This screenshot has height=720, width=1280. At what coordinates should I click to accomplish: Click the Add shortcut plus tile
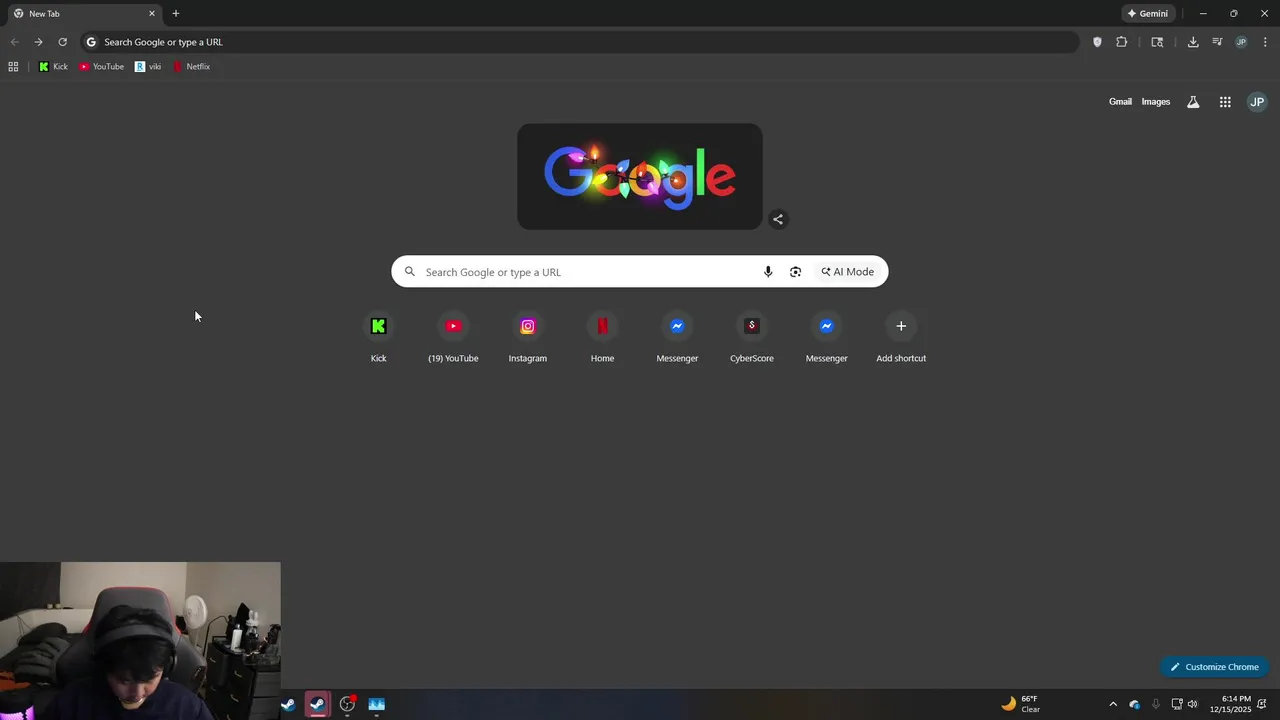point(901,338)
